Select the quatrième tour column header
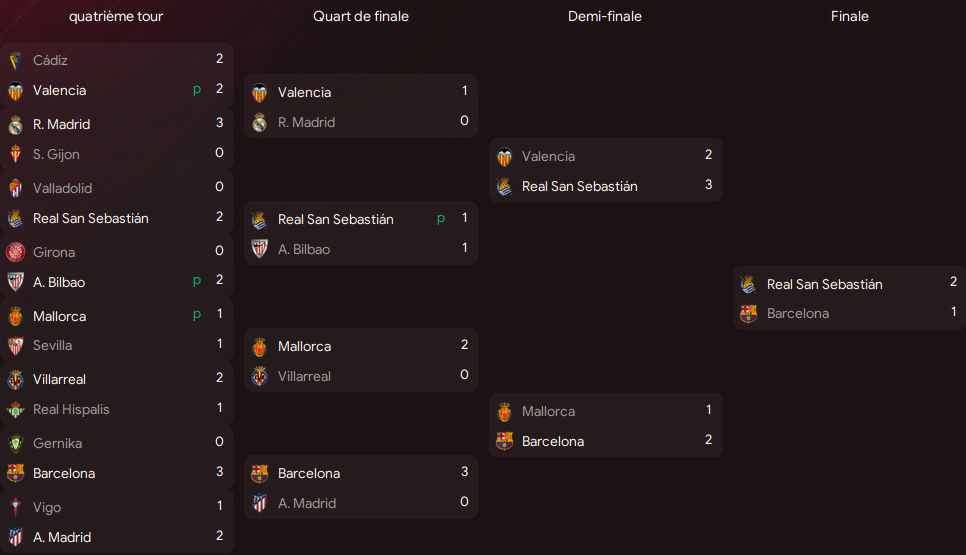 (x=116, y=16)
